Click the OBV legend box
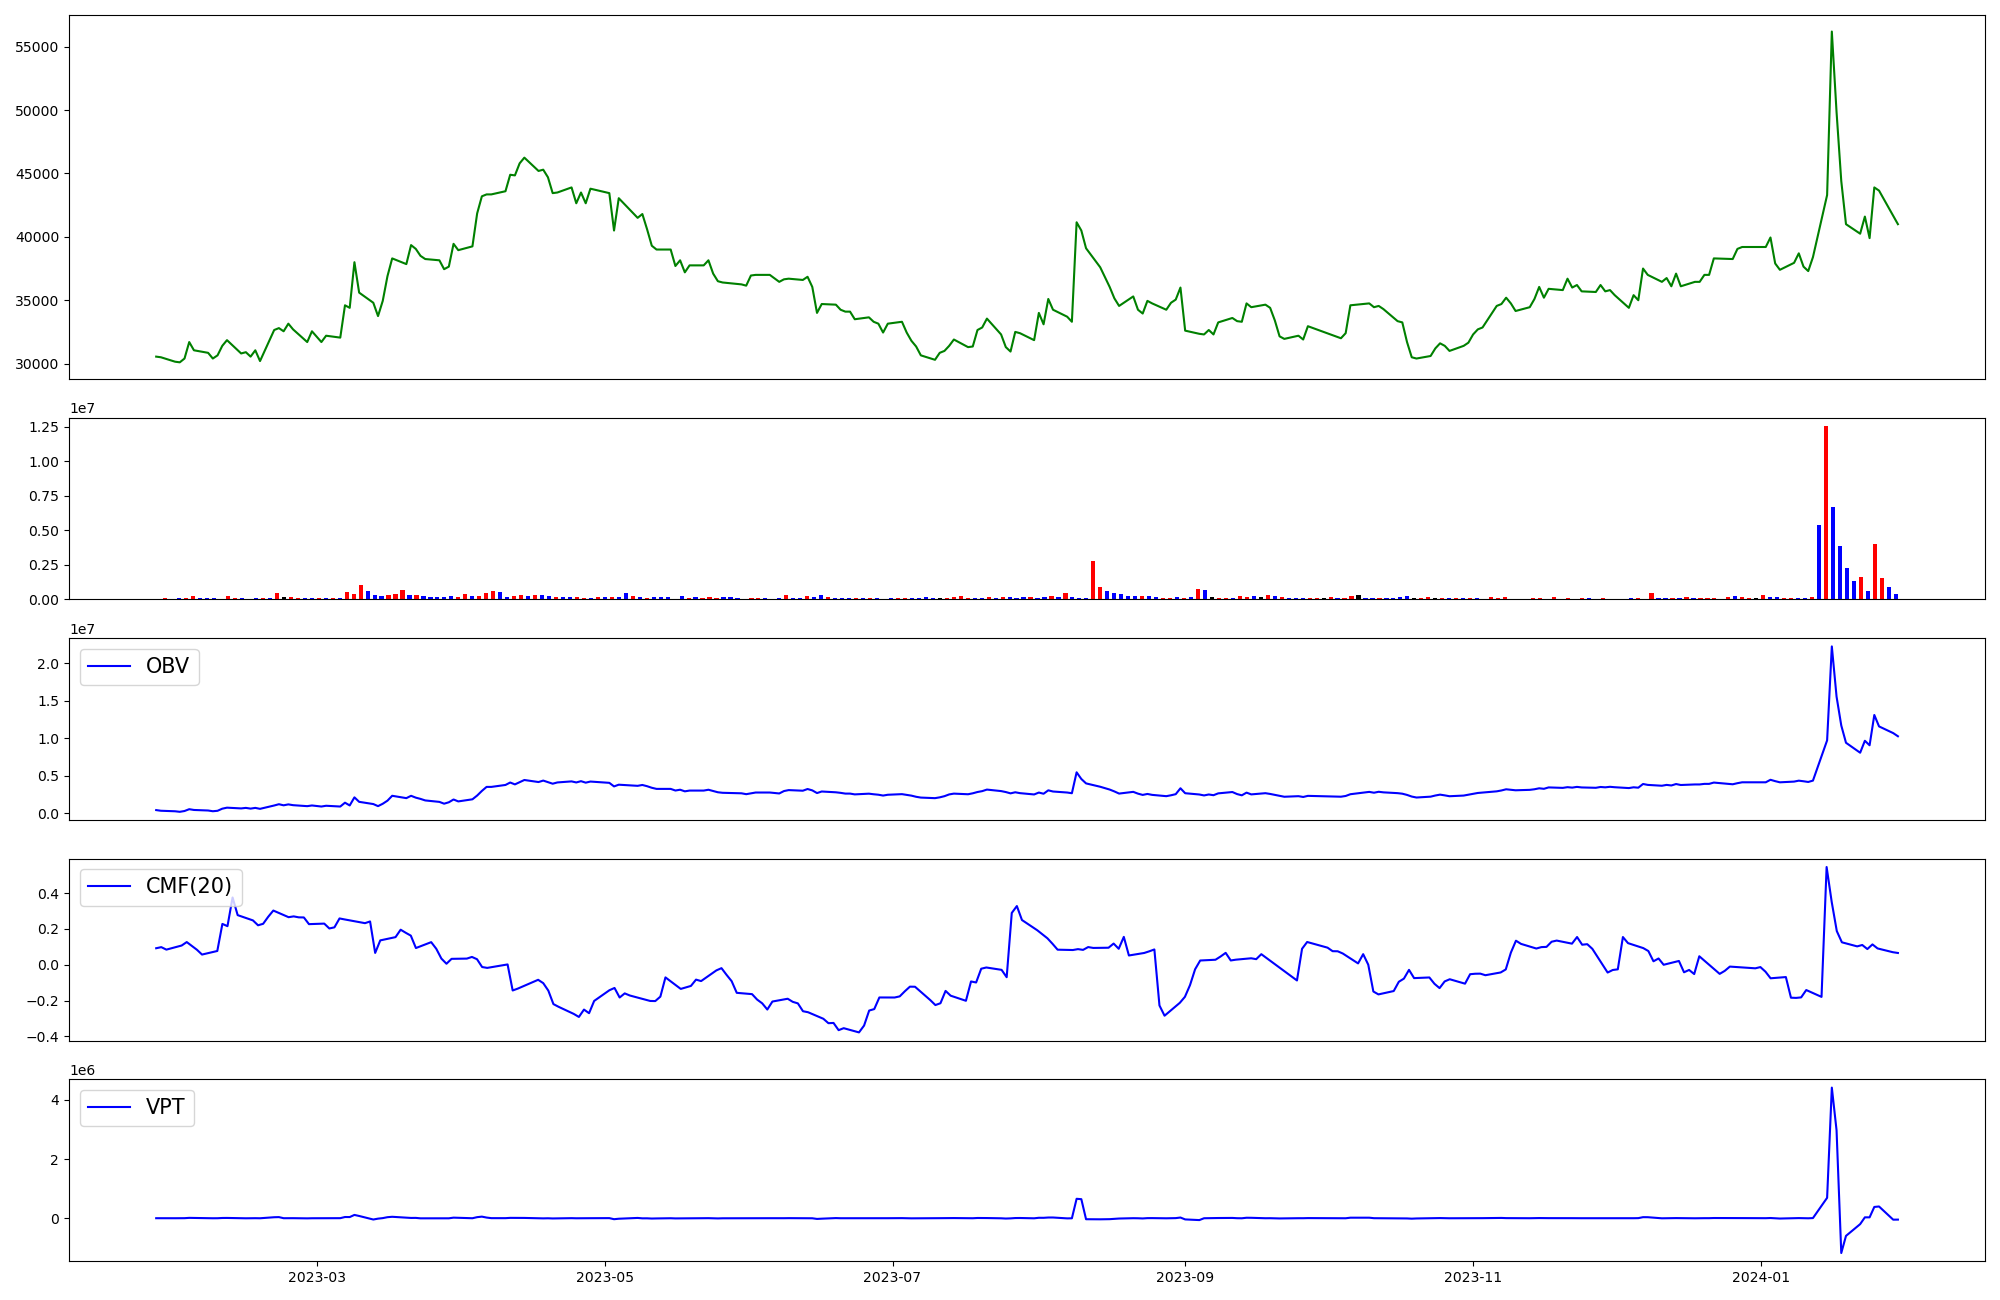The height and width of the screenshot is (1300, 2000). pos(140,667)
